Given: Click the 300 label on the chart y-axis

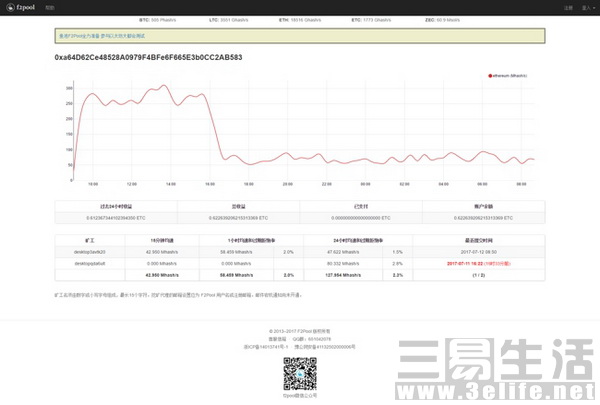Looking at the screenshot, I should [69, 88].
